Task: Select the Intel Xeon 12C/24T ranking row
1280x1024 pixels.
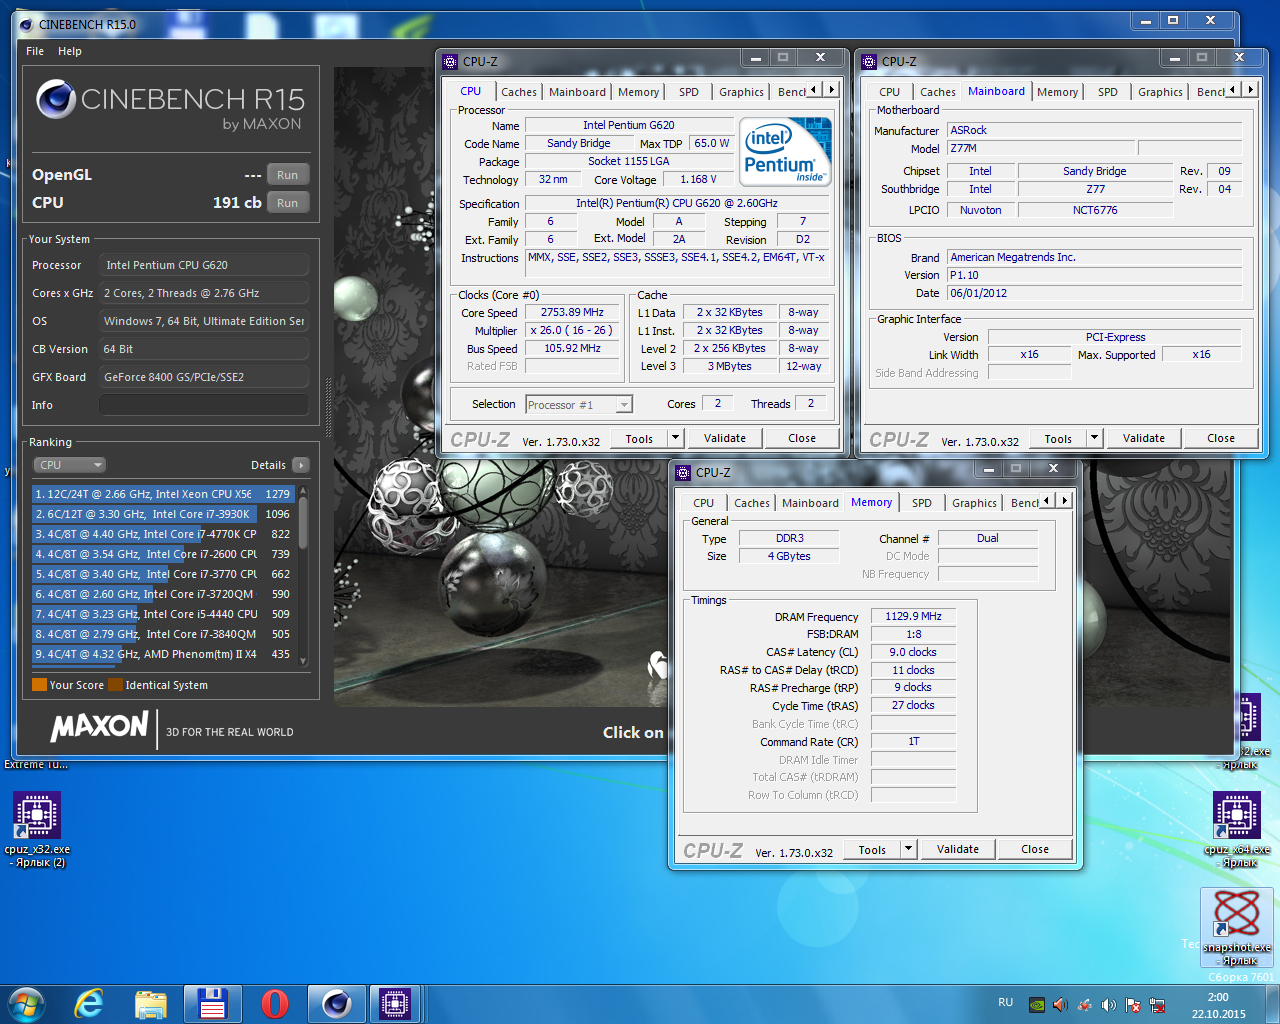Action: [x=162, y=494]
